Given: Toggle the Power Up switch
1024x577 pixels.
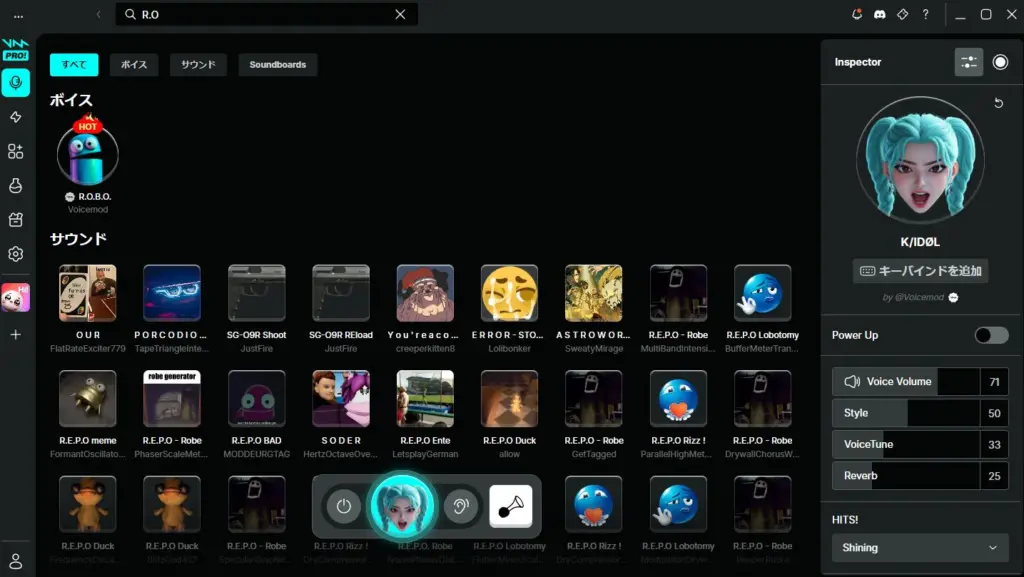Looking at the screenshot, I should [991, 335].
